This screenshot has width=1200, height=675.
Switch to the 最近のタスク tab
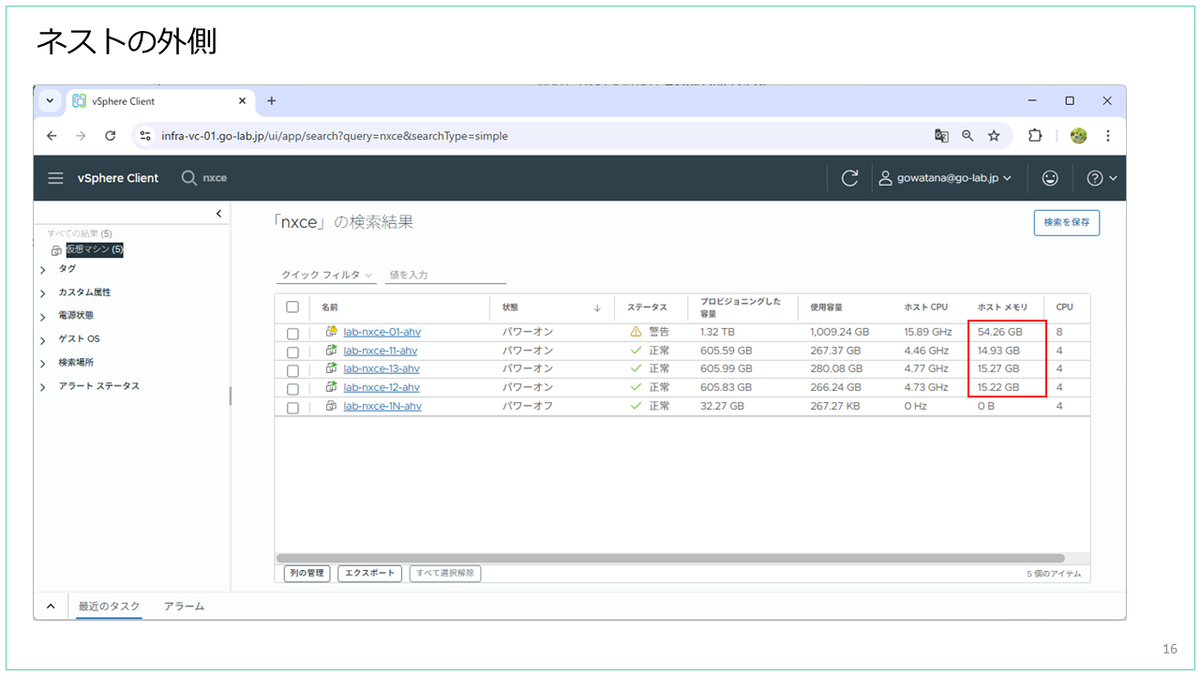(x=109, y=606)
